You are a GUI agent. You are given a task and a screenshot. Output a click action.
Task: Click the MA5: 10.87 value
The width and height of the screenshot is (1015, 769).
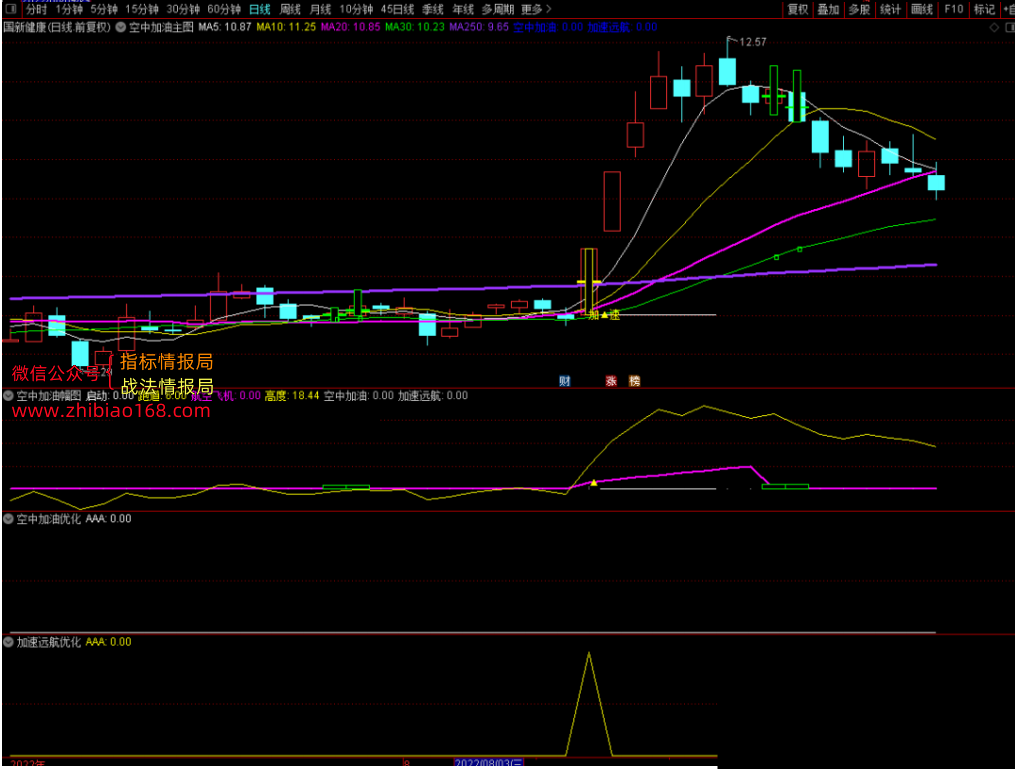pyautogui.click(x=225, y=27)
